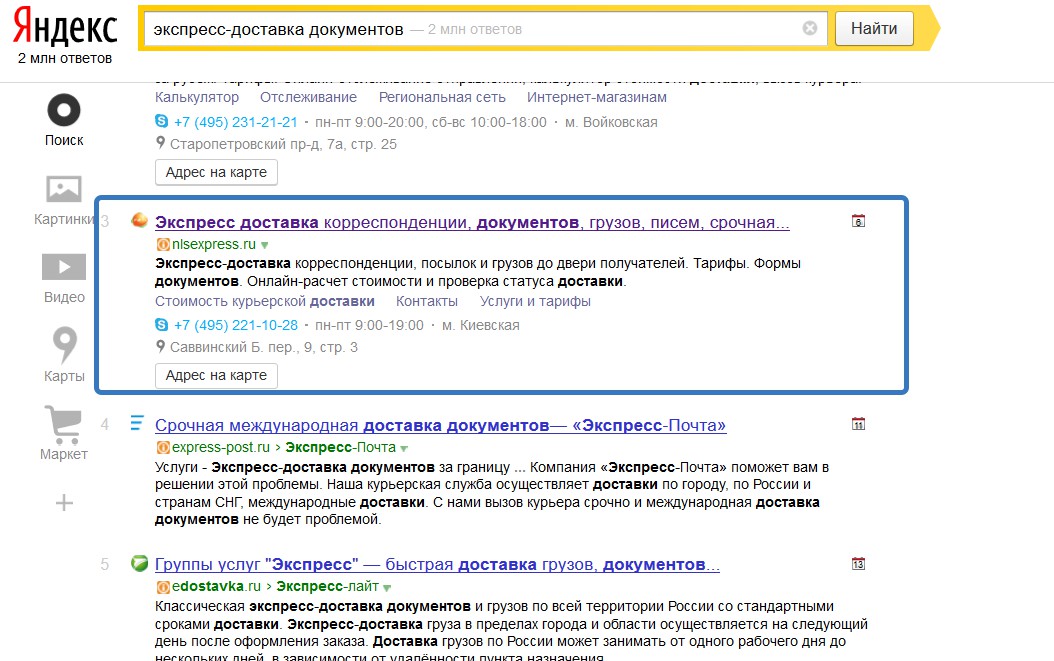
Task: Open the nlsexpress.ru green URL
Action: click(214, 245)
